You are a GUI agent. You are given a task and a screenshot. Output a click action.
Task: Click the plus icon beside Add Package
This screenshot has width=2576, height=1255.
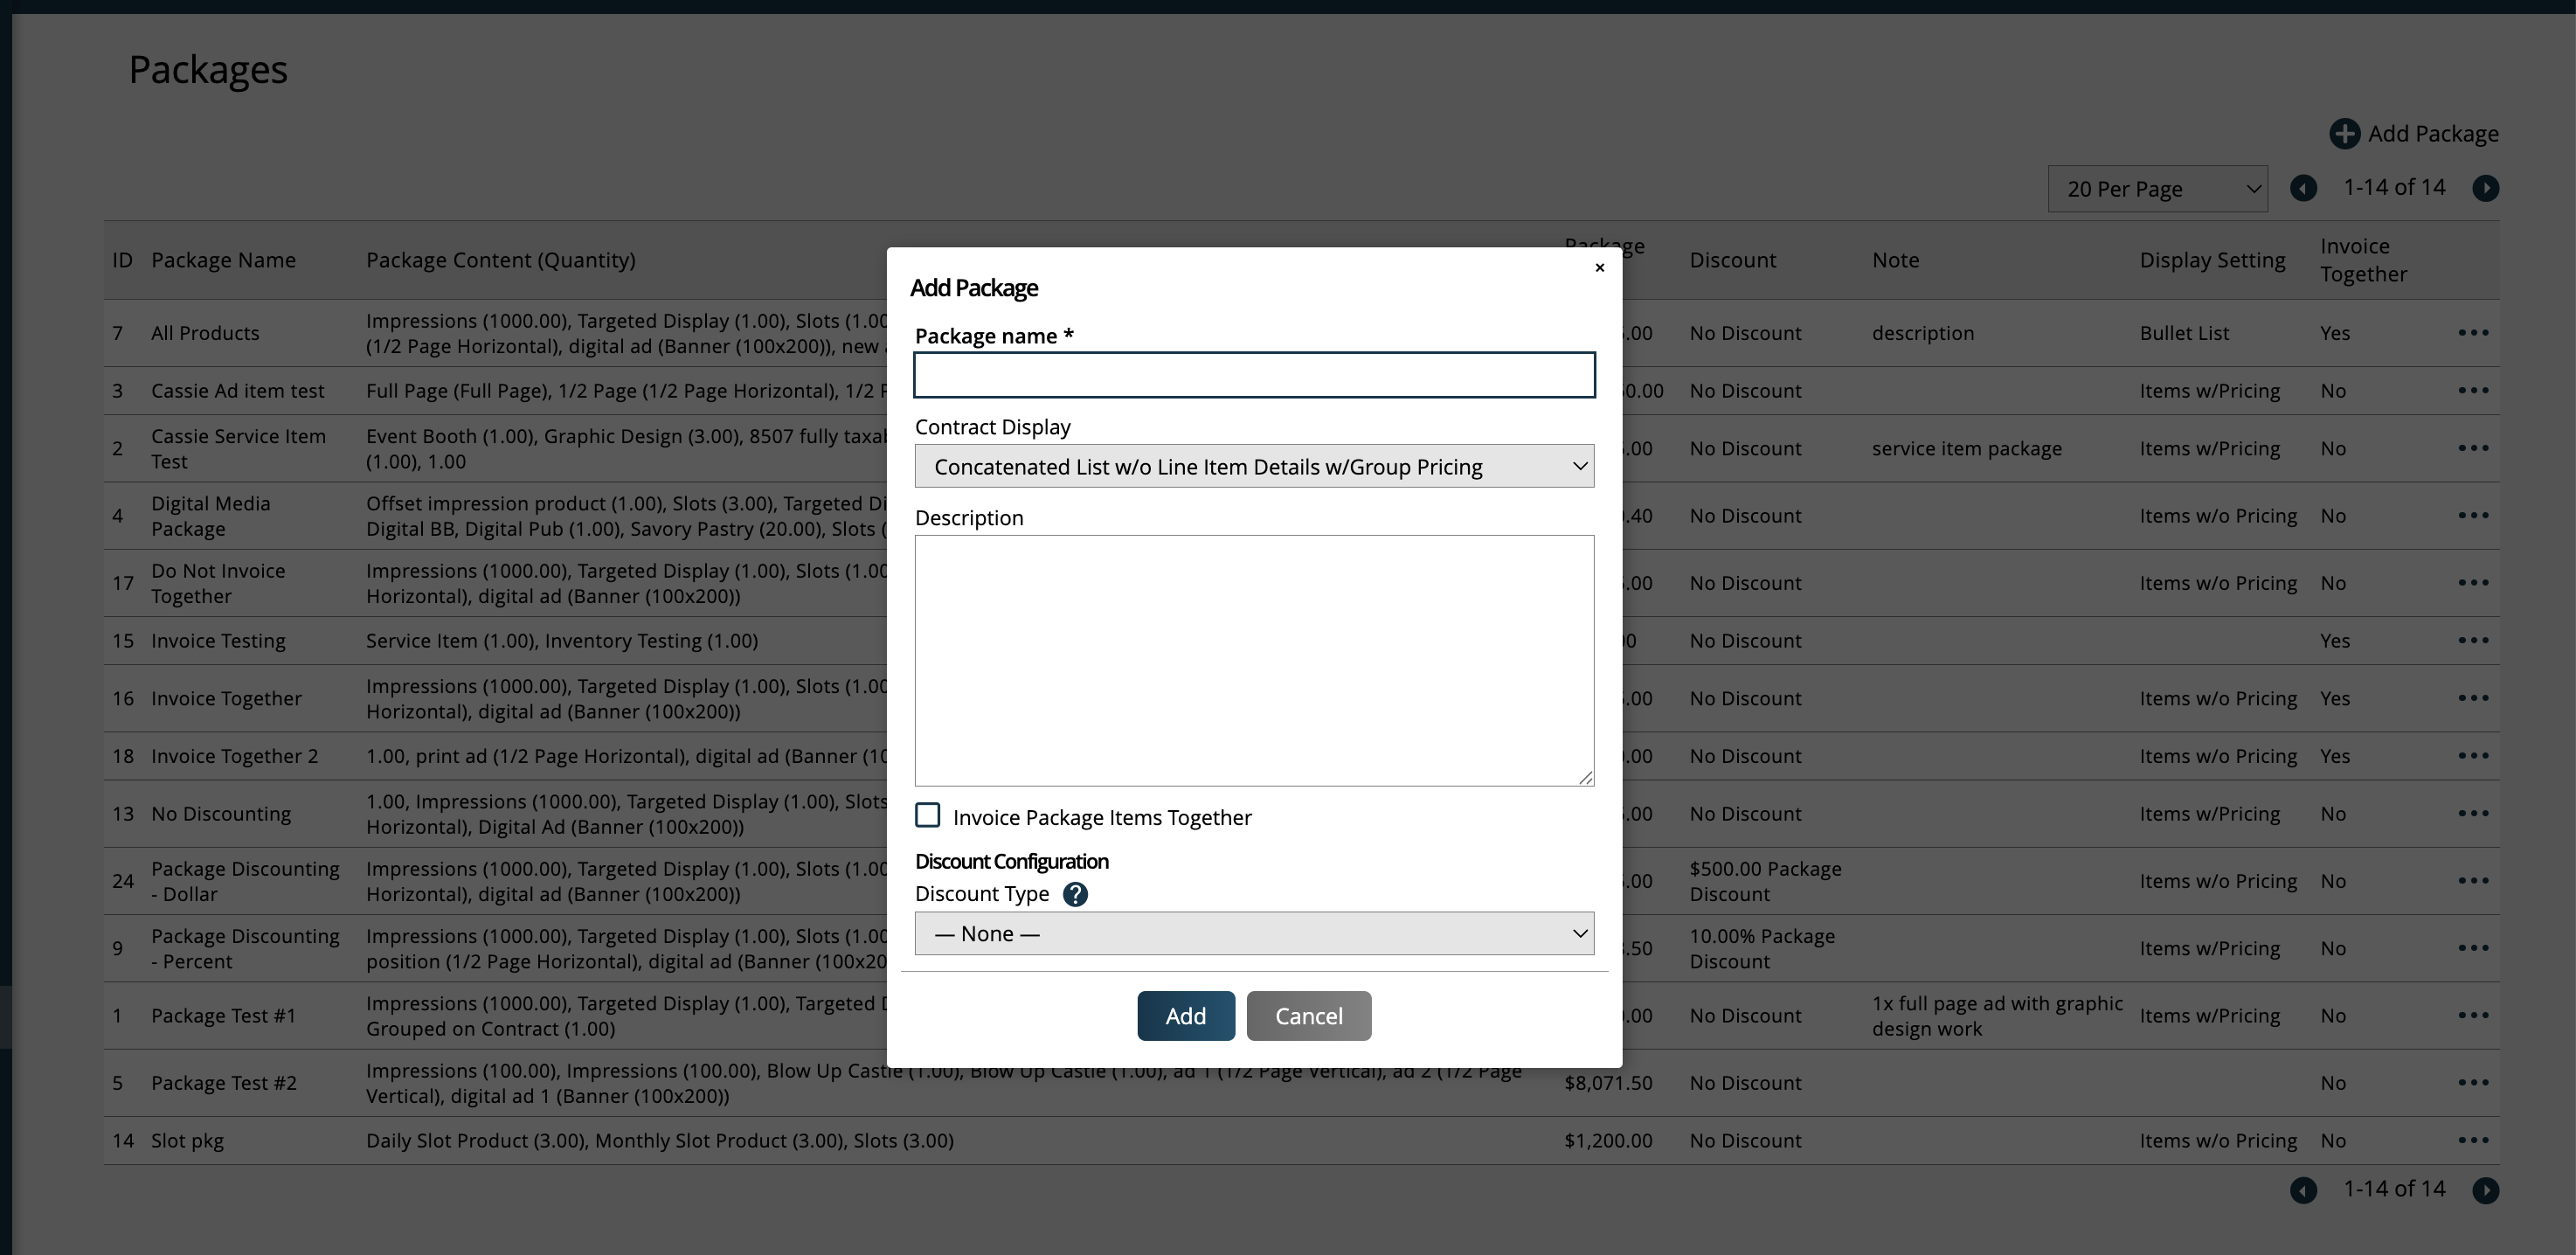click(x=2347, y=133)
